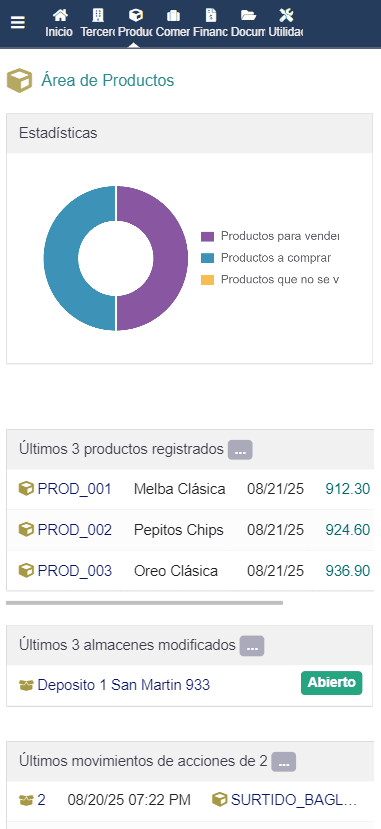
Task: Toggle the orange Productos que no se legend
Action: click(270, 280)
